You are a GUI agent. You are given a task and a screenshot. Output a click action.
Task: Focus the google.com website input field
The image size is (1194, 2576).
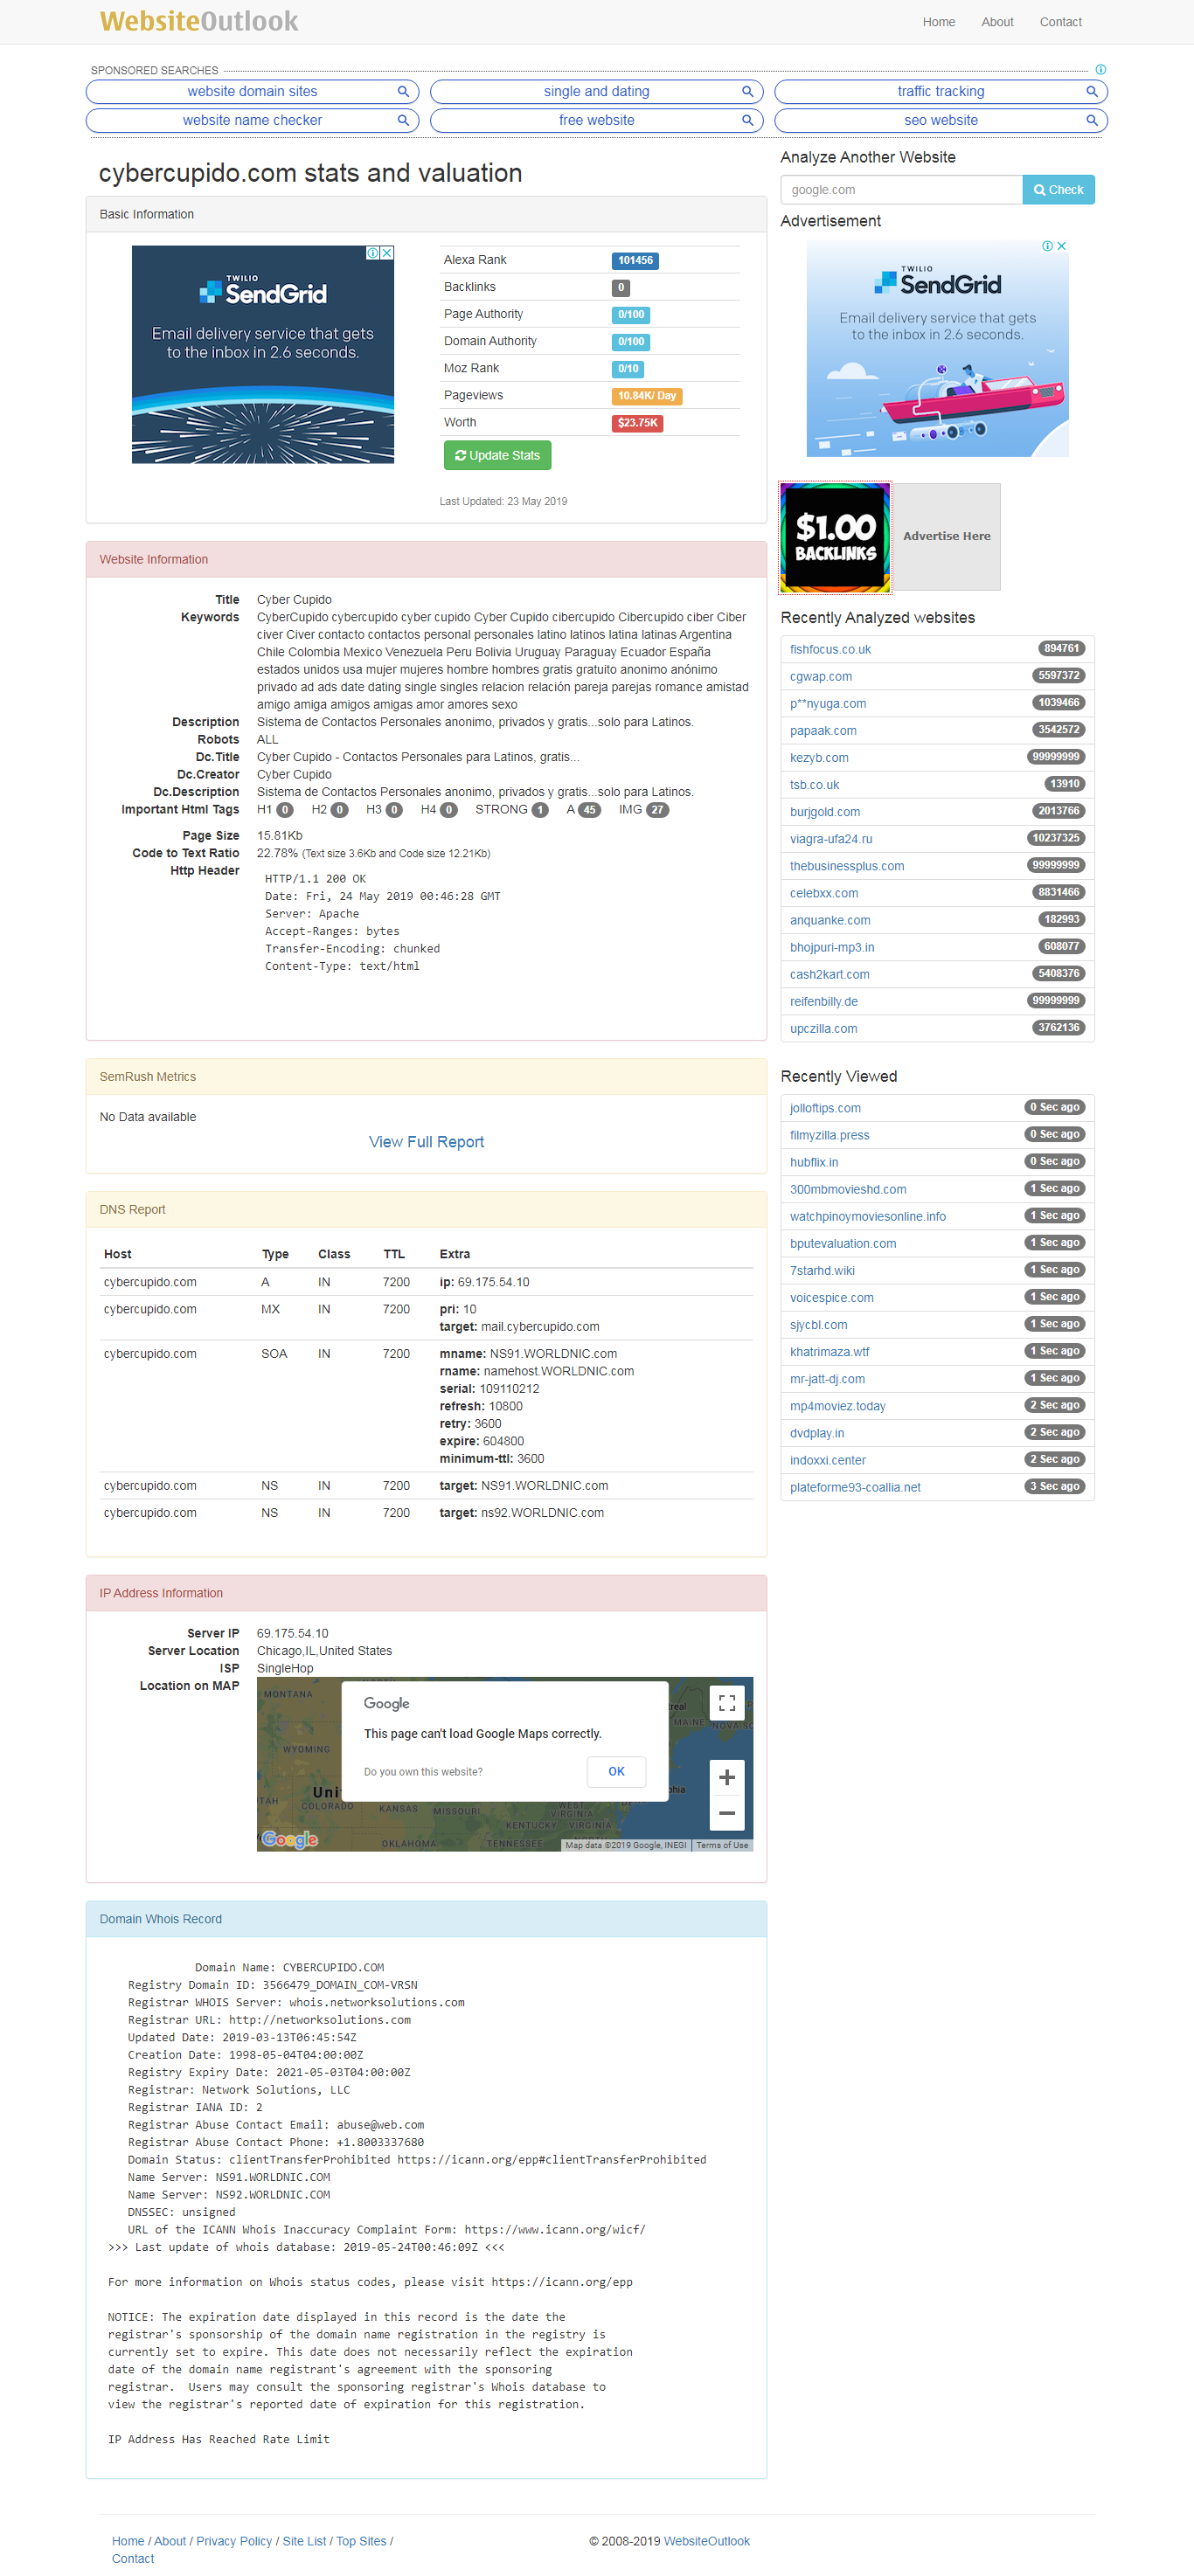pos(901,190)
